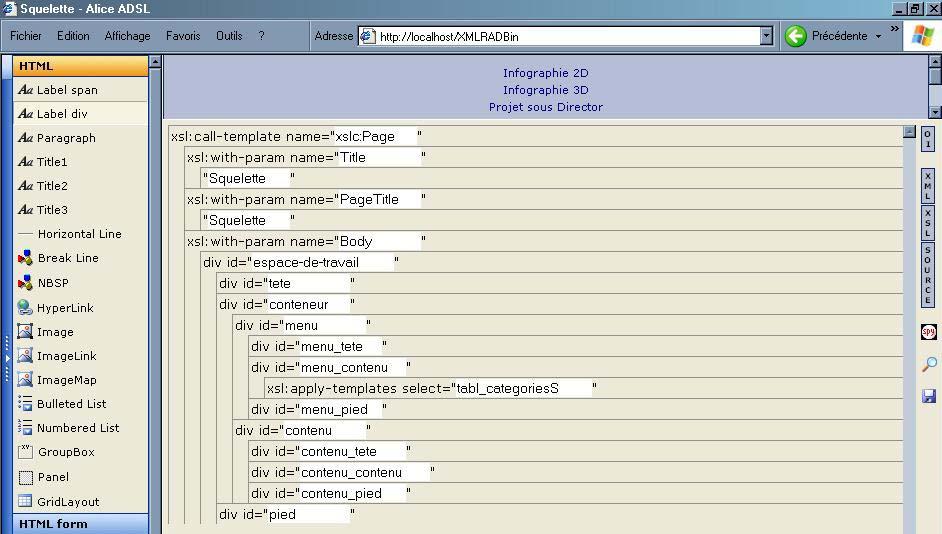942x534 pixels.
Task: Click the Infographie 3D link
Action: click(545, 90)
